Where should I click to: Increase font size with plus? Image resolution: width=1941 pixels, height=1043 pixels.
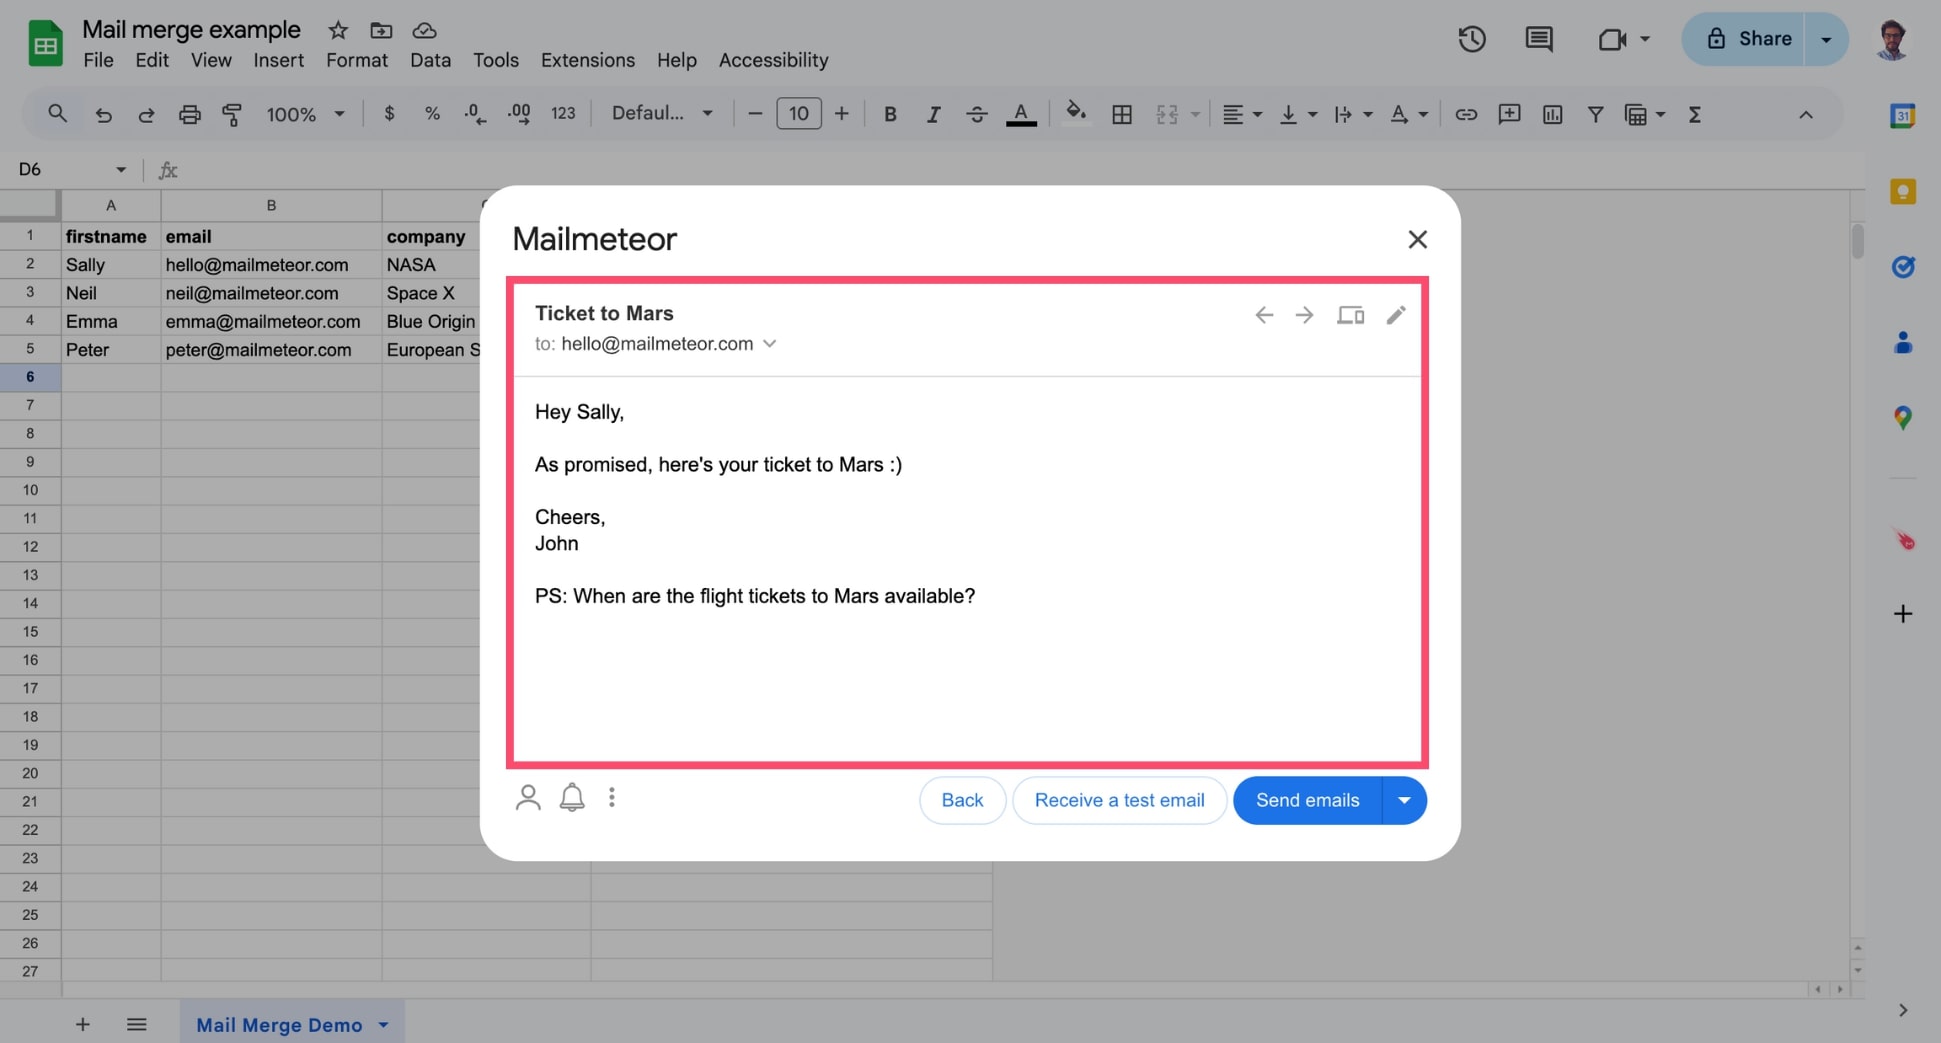click(842, 114)
